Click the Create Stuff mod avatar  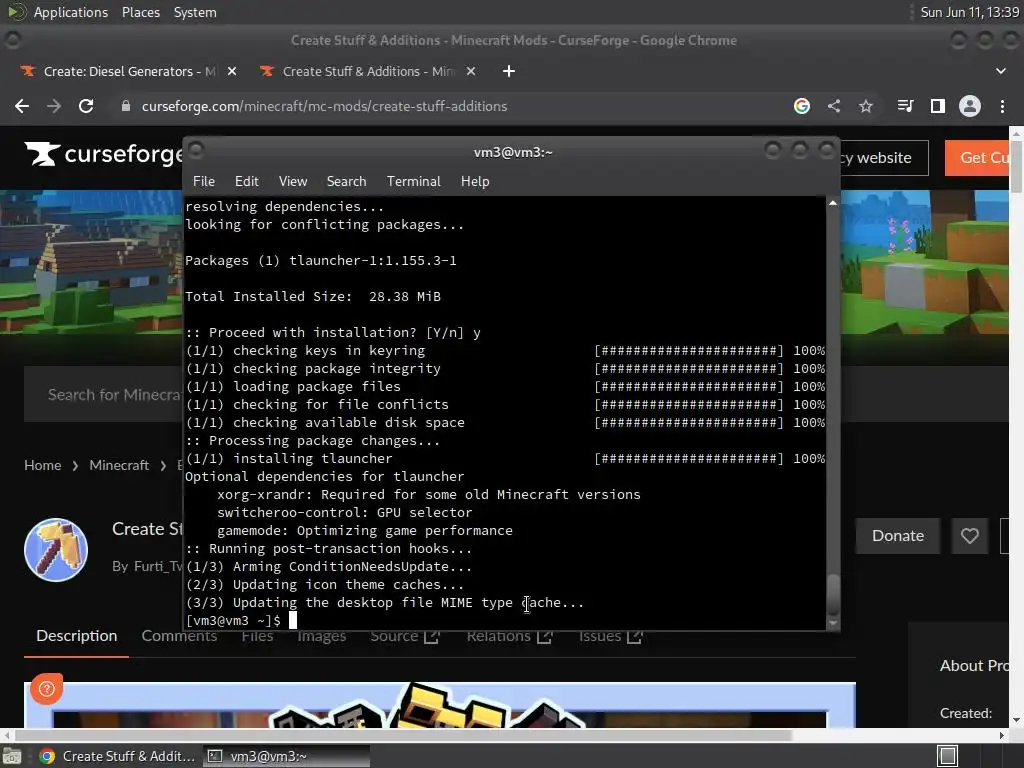(56, 550)
